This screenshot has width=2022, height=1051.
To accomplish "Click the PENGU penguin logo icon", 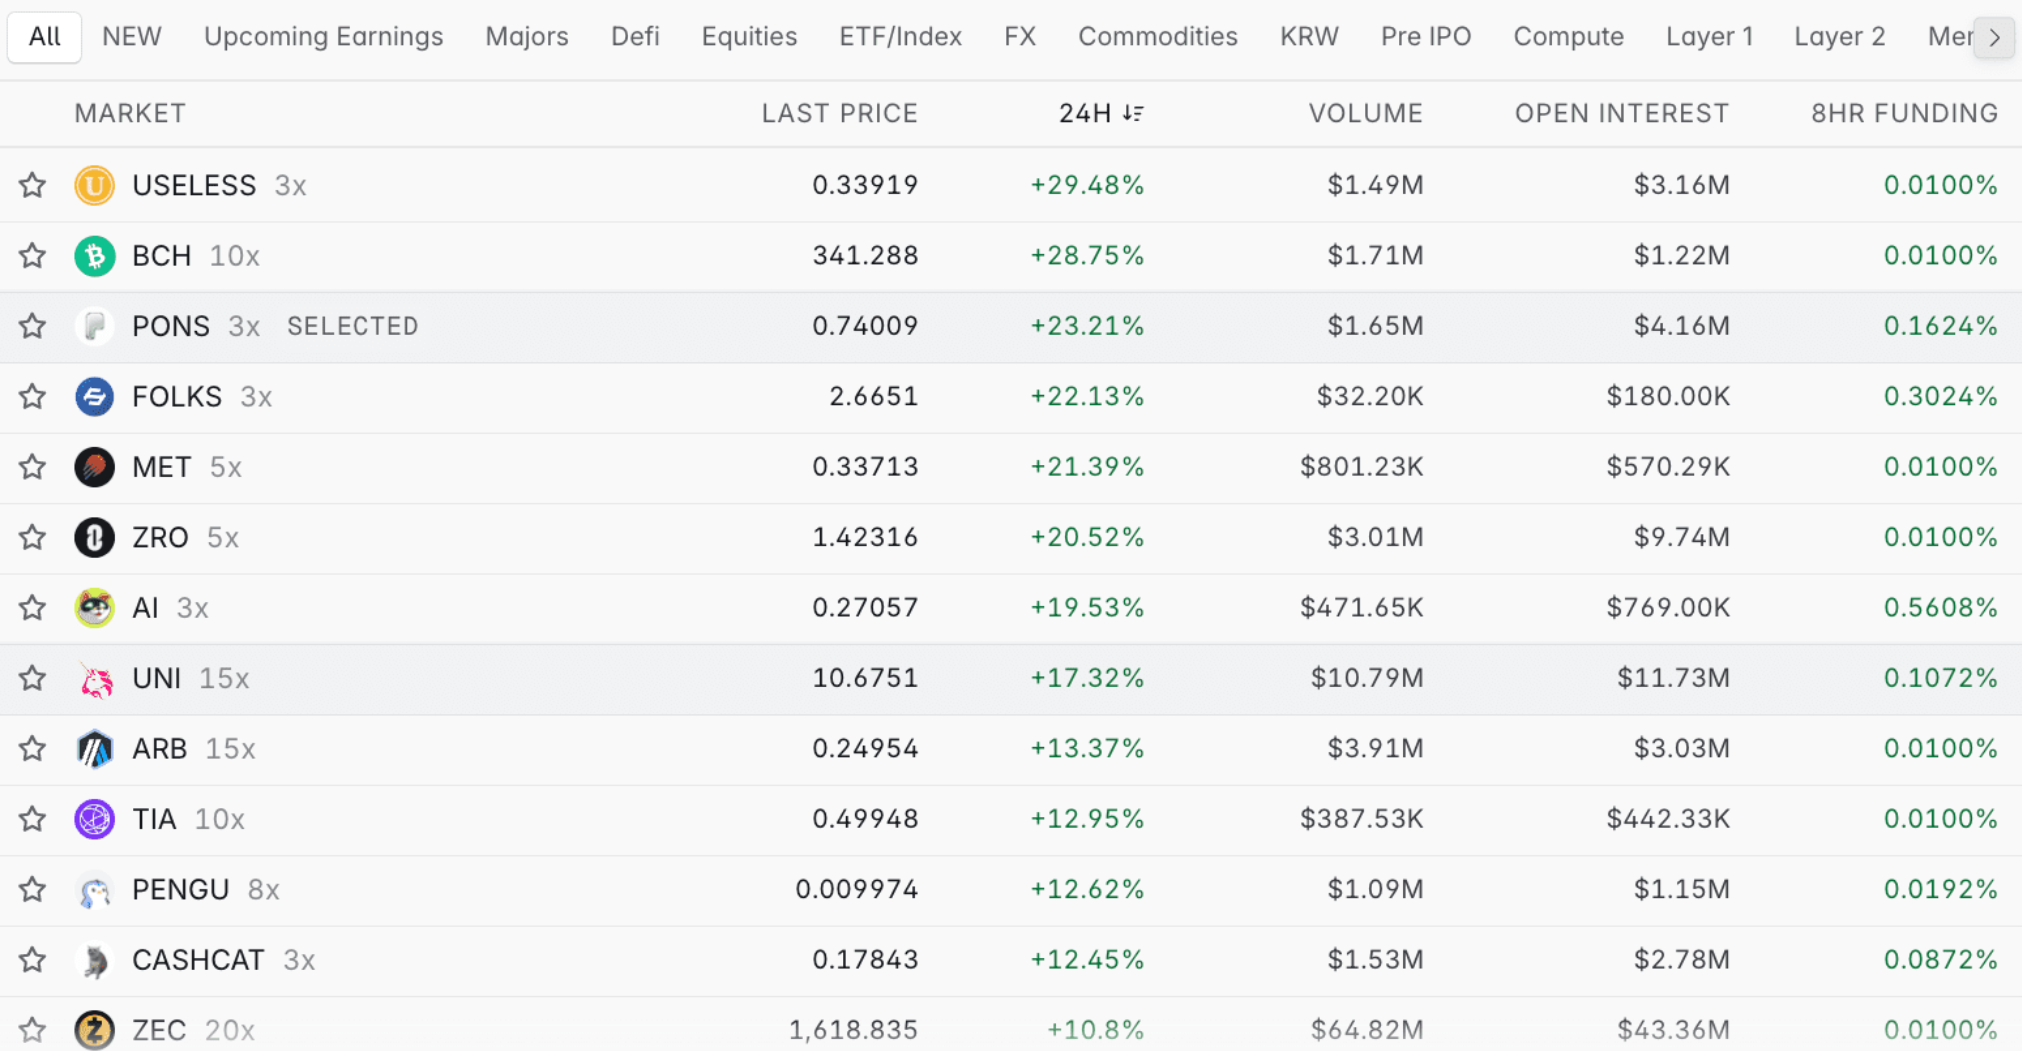I will point(94,890).
